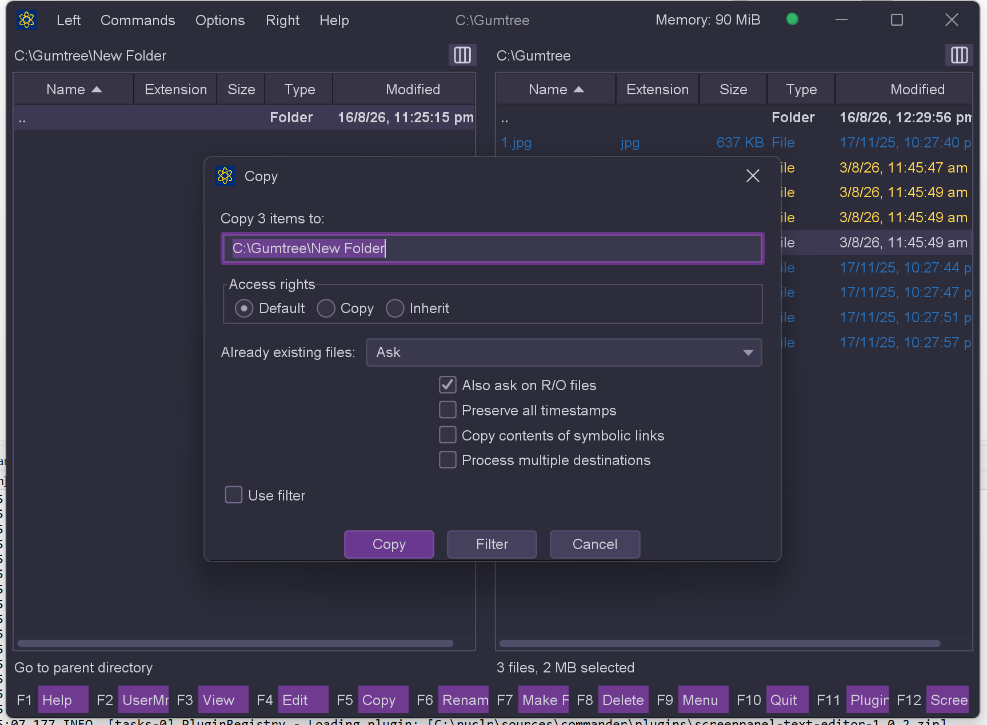Open the Already existing files dropdown
The height and width of the screenshot is (725, 987).
click(564, 352)
